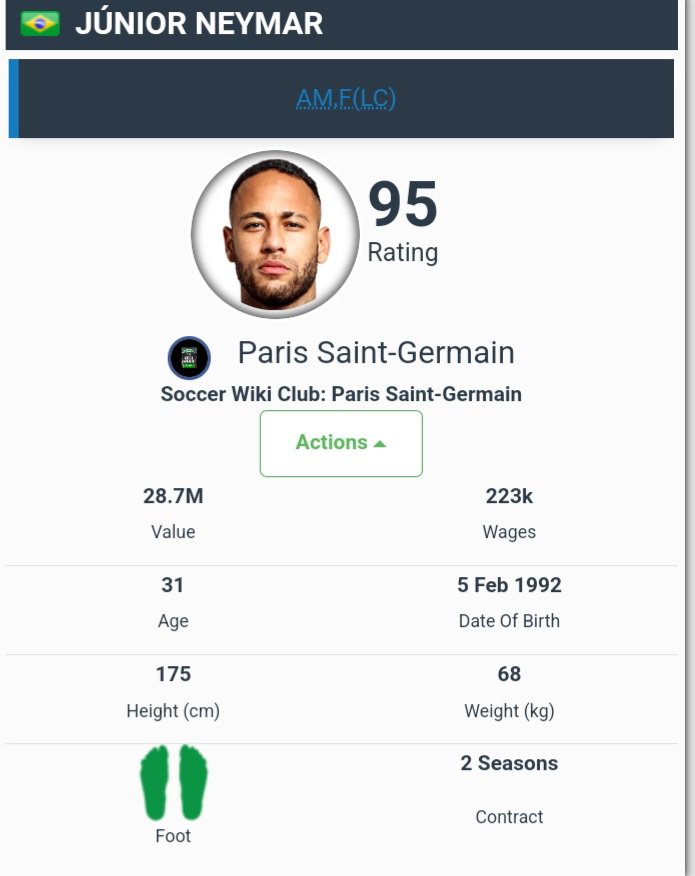Click the Paris Saint-Germain club badge
The image size is (695, 876).
pos(189,358)
